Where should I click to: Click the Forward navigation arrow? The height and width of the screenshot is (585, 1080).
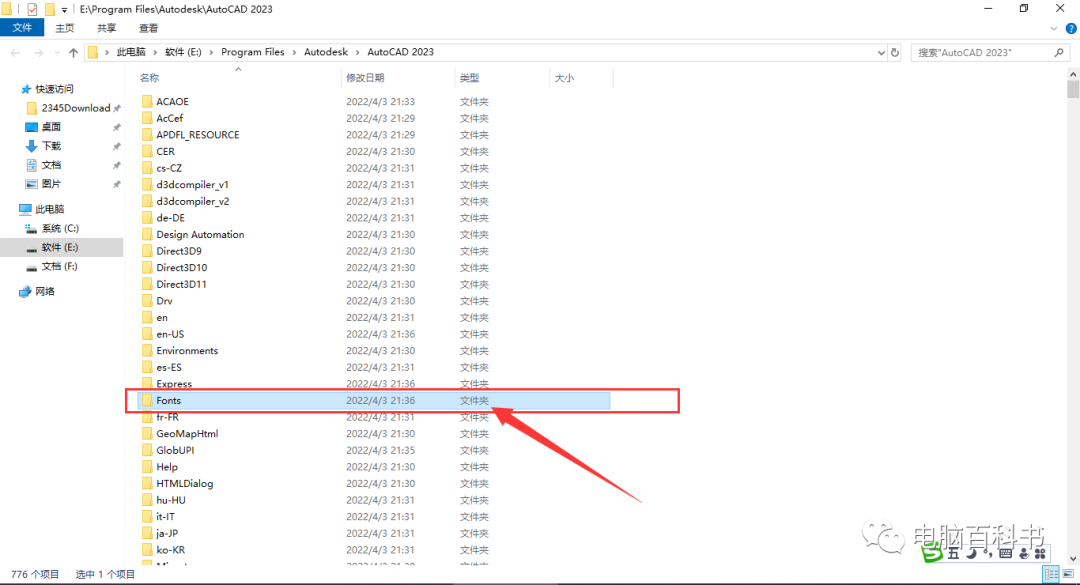coord(39,52)
